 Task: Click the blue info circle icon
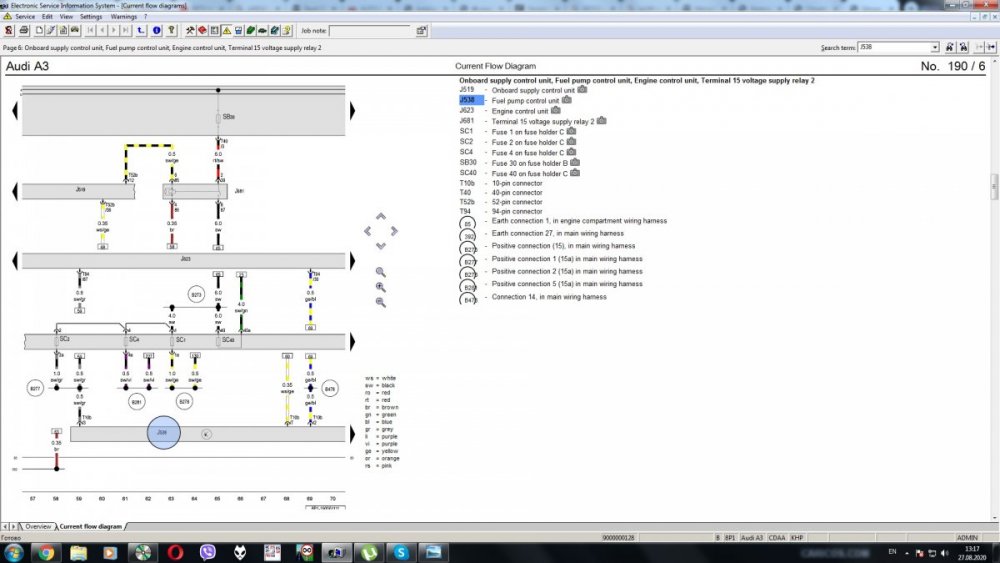[x=156, y=30]
